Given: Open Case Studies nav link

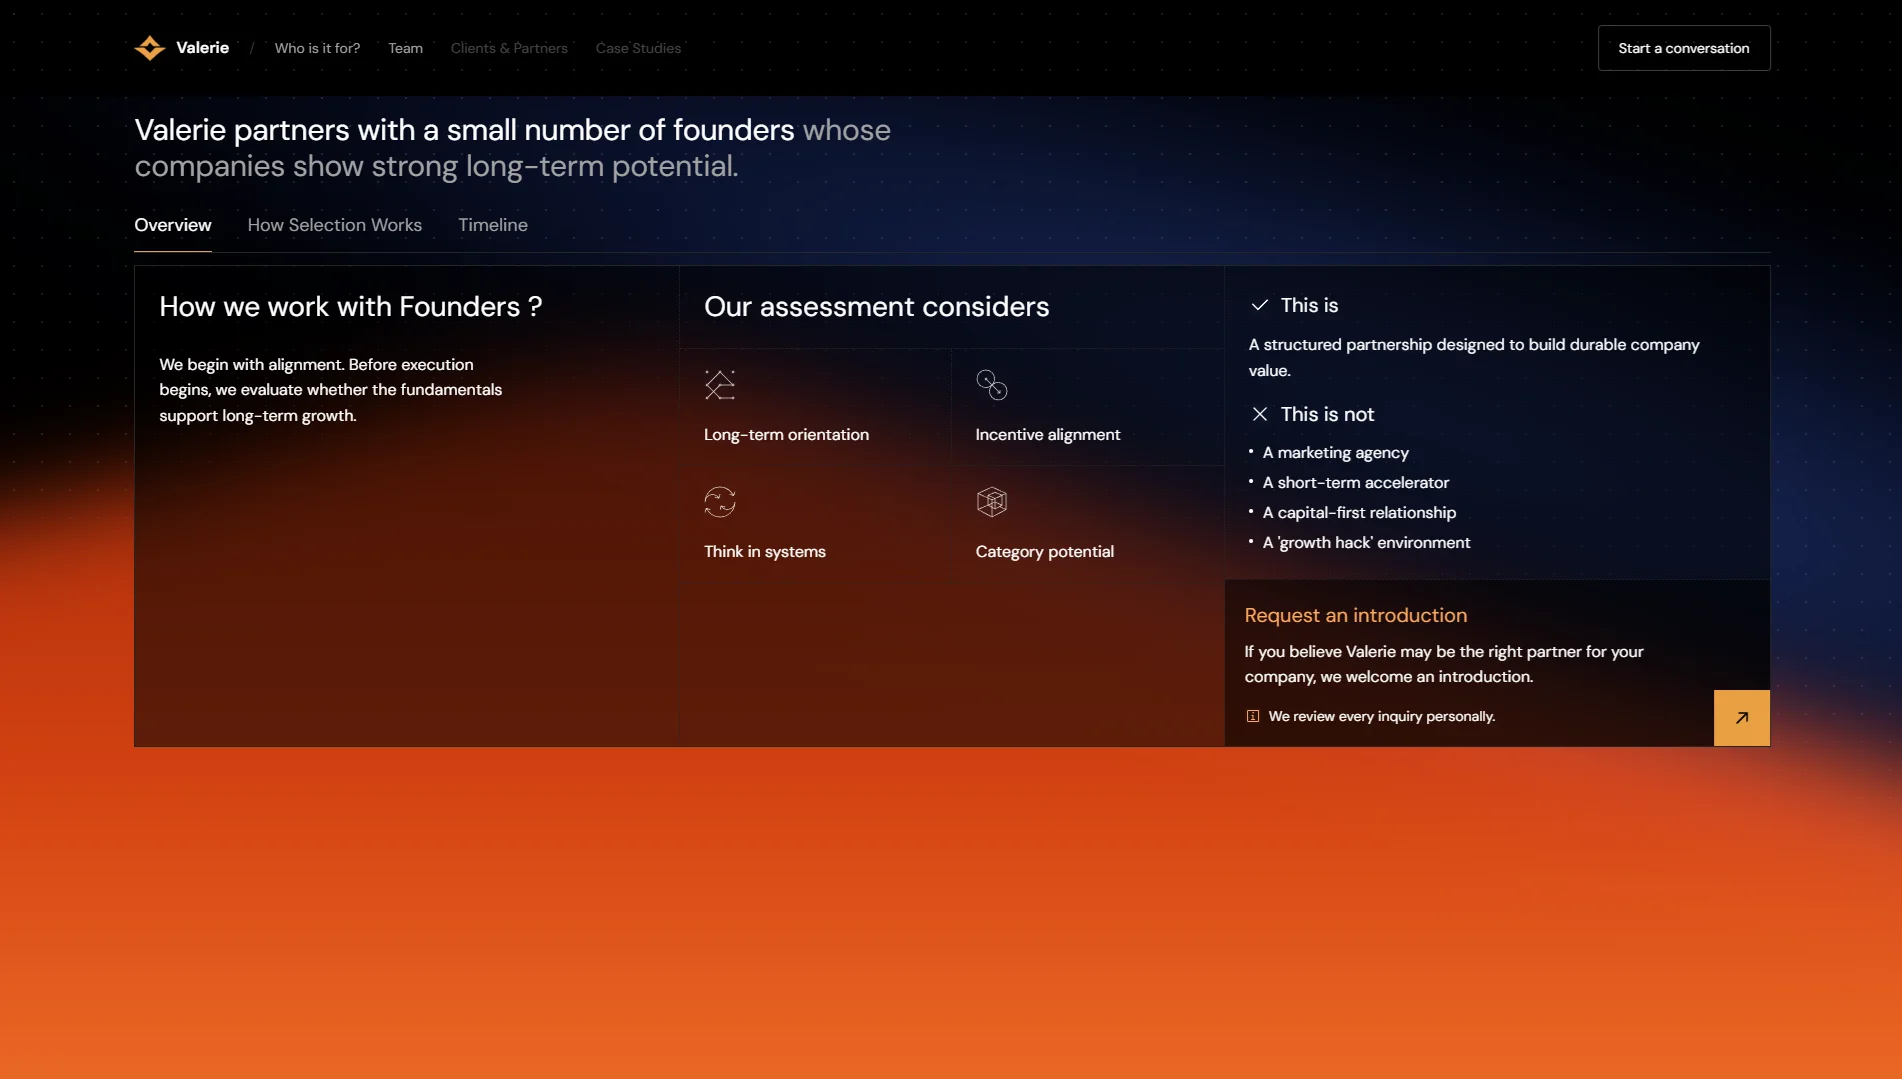Looking at the screenshot, I should [x=638, y=48].
